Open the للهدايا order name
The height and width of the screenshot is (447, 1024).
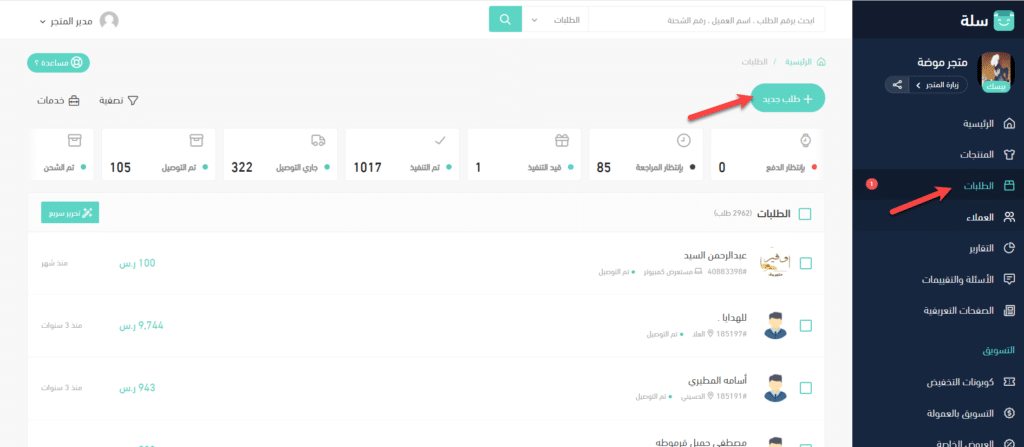pyautogui.click(x=732, y=318)
